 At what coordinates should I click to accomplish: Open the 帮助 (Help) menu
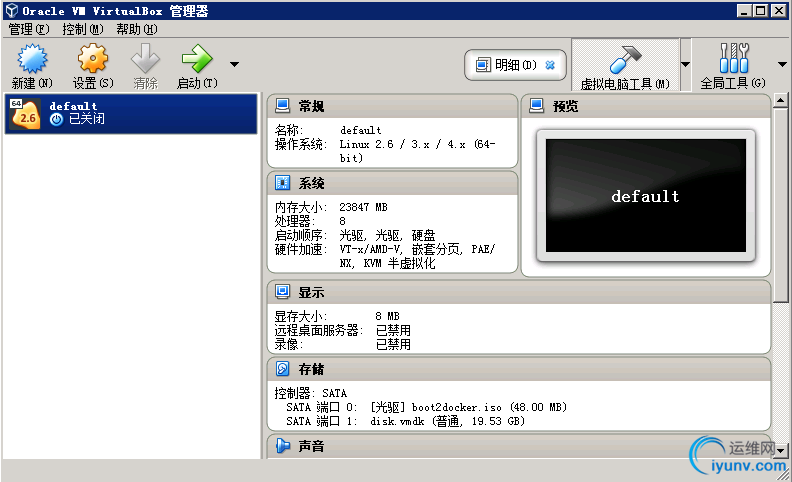[136, 29]
